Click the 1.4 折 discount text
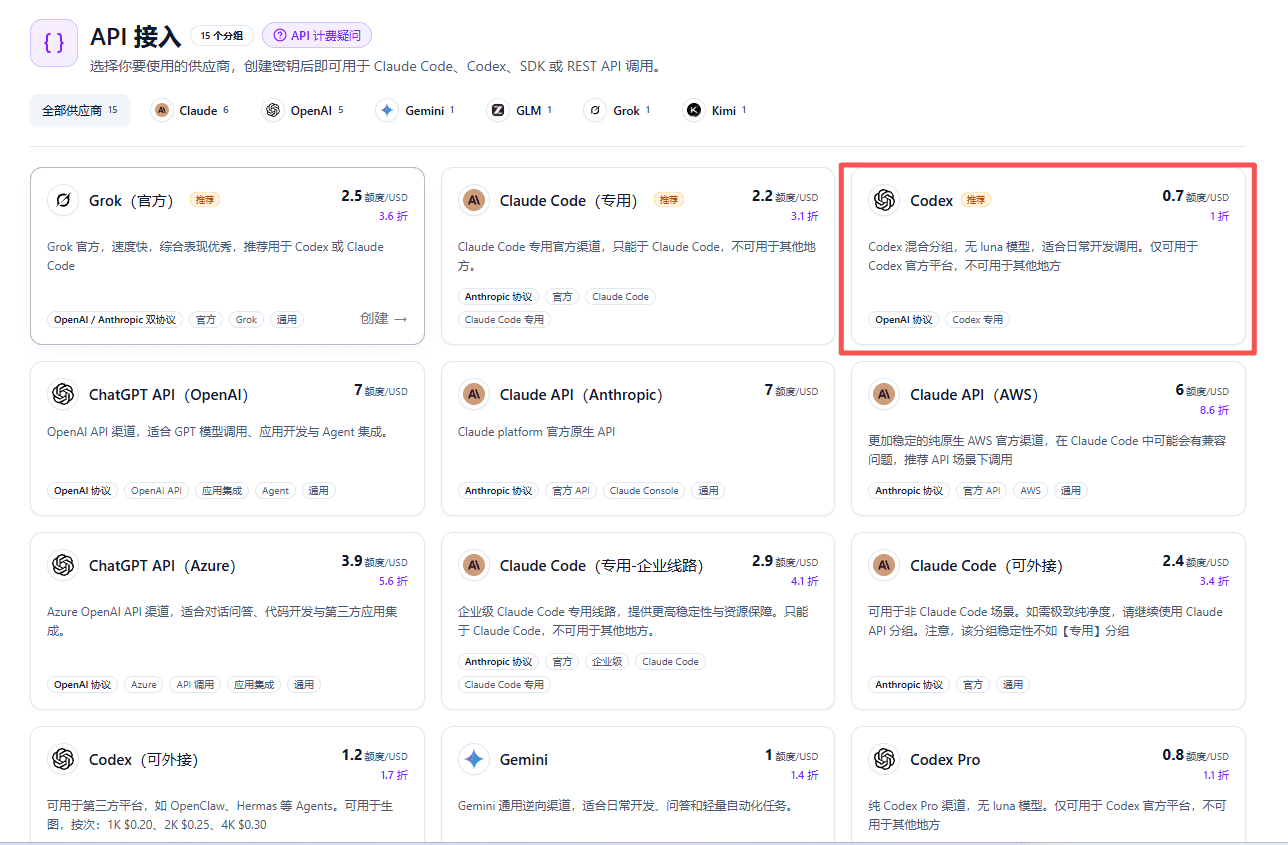Image resolution: width=1288 pixels, height=845 pixels. pos(804,775)
